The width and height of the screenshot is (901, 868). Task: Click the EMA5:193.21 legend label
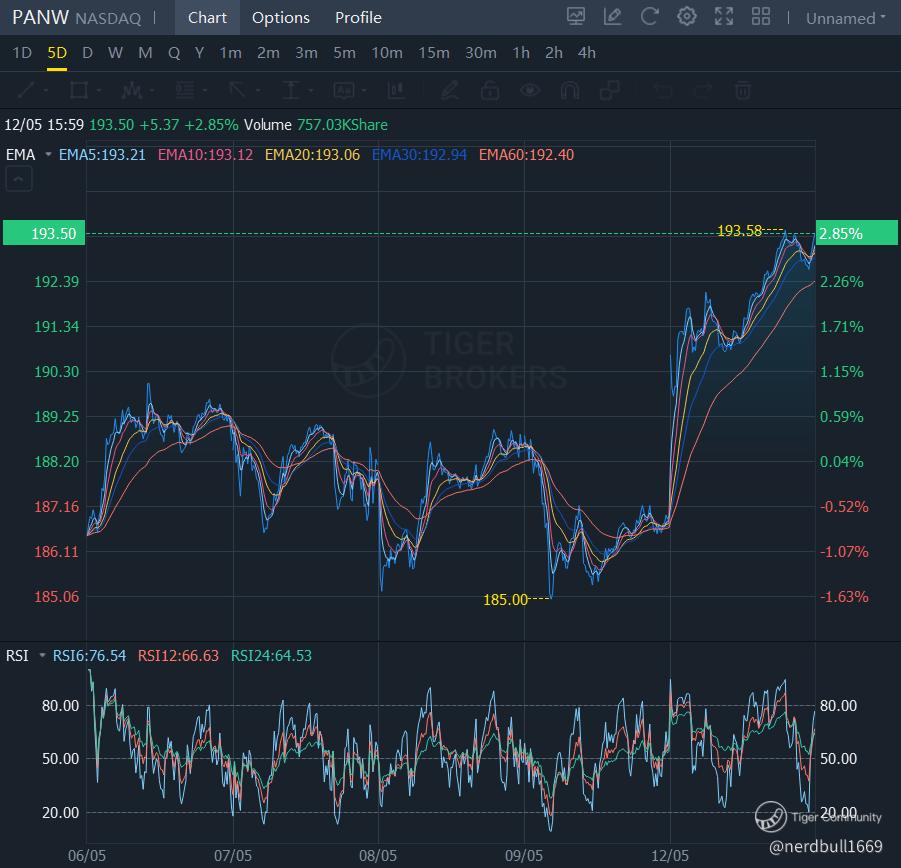(x=102, y=155)
